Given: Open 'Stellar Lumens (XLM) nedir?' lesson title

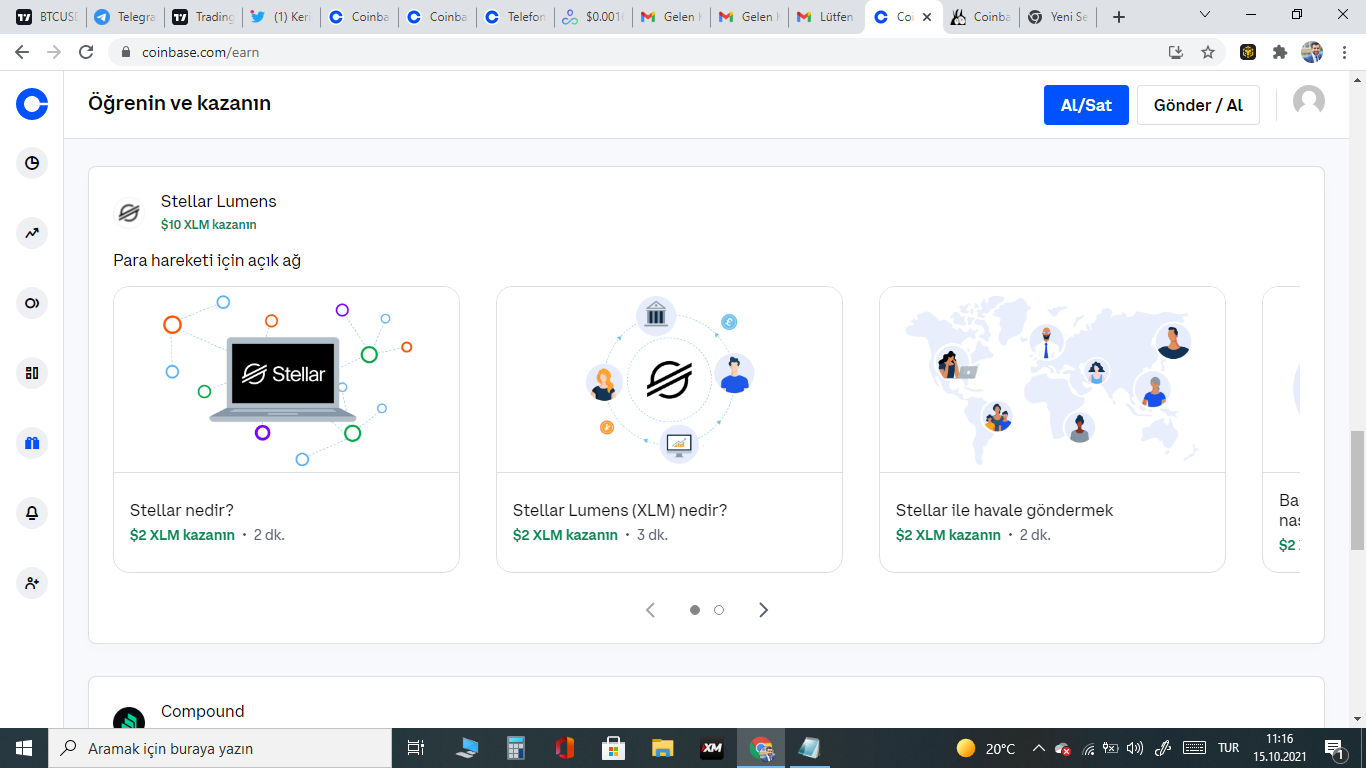Looking at the screenshot, I should click(x=620, y=510).
